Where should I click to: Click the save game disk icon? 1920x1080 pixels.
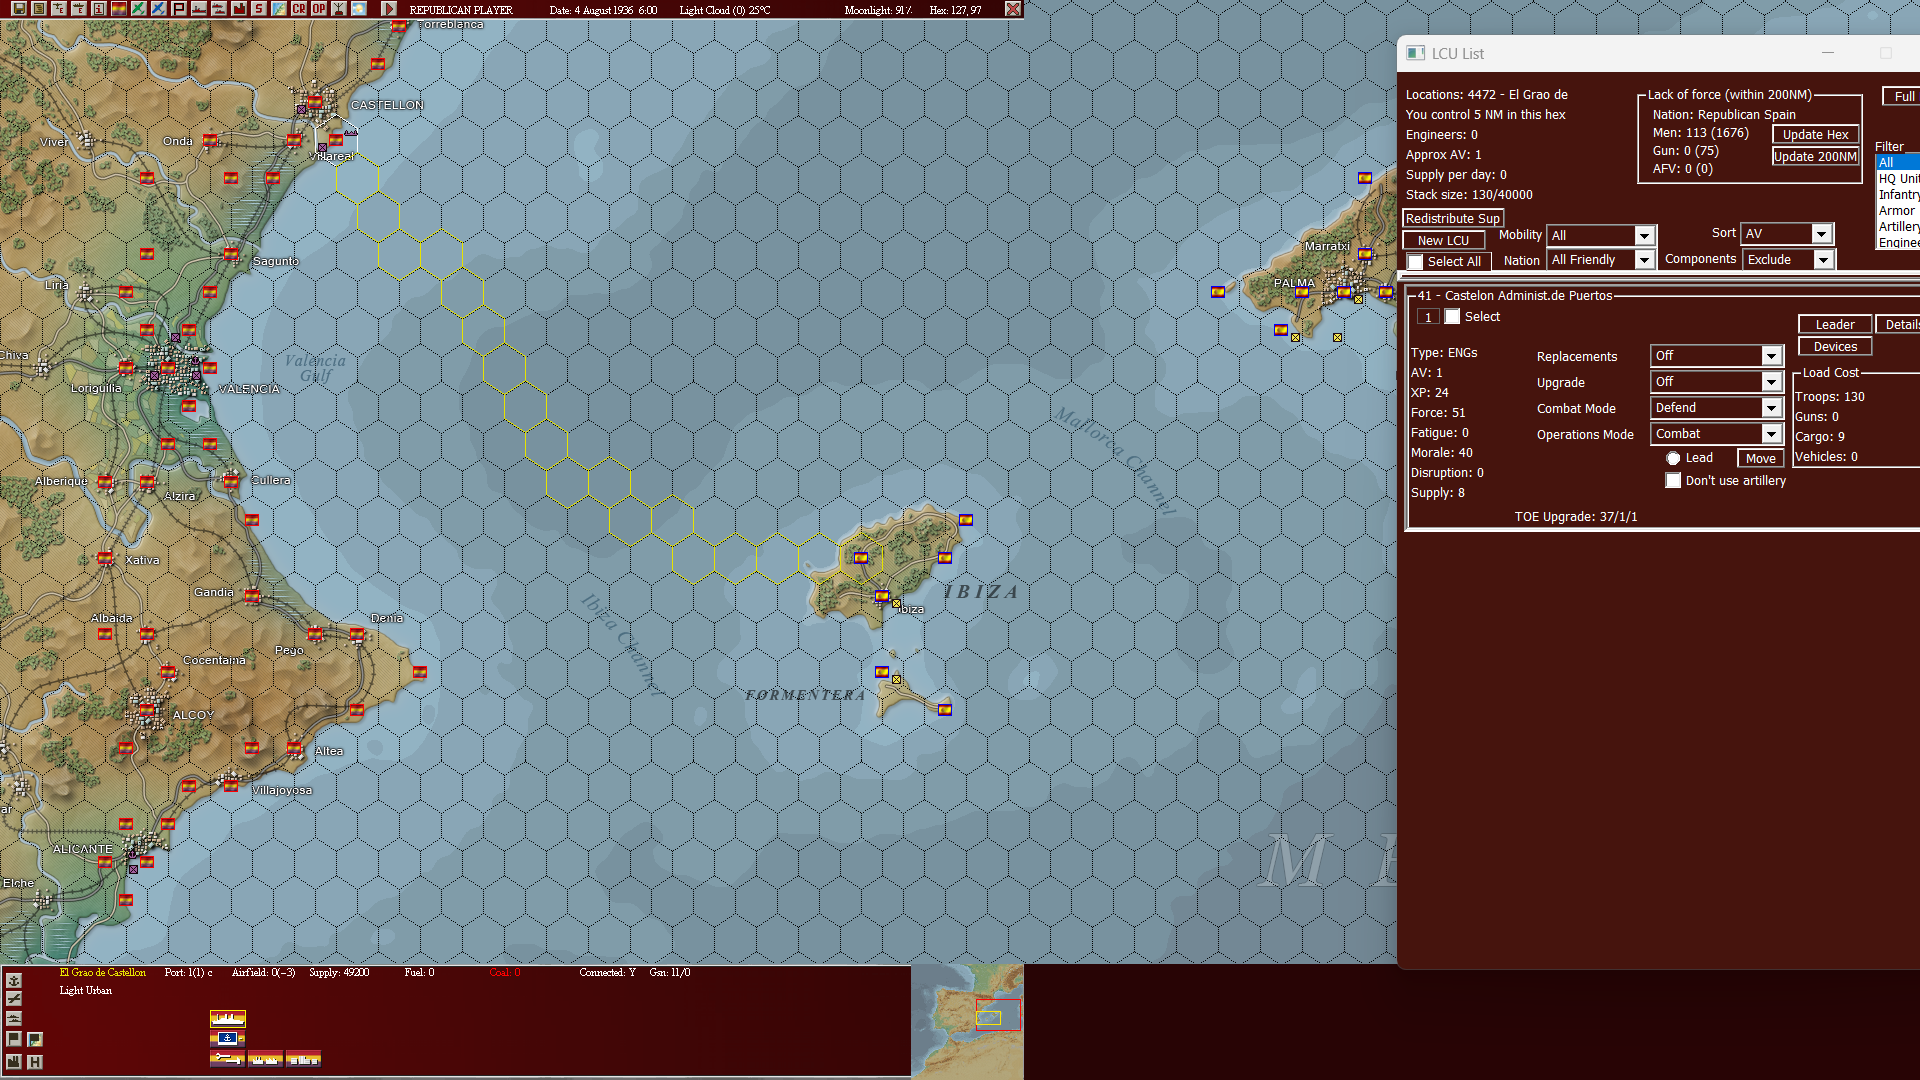[x=19, y=9]
